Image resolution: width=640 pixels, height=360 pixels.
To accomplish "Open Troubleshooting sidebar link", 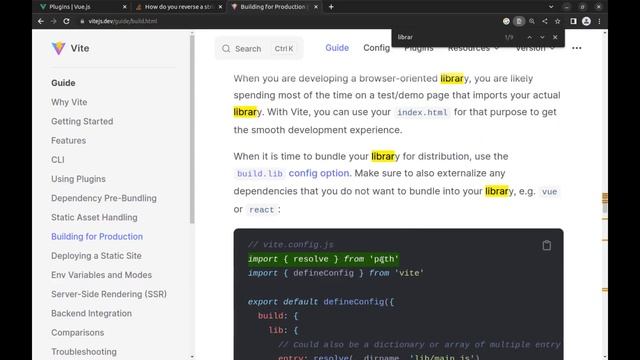I will [x=84, y=351].
